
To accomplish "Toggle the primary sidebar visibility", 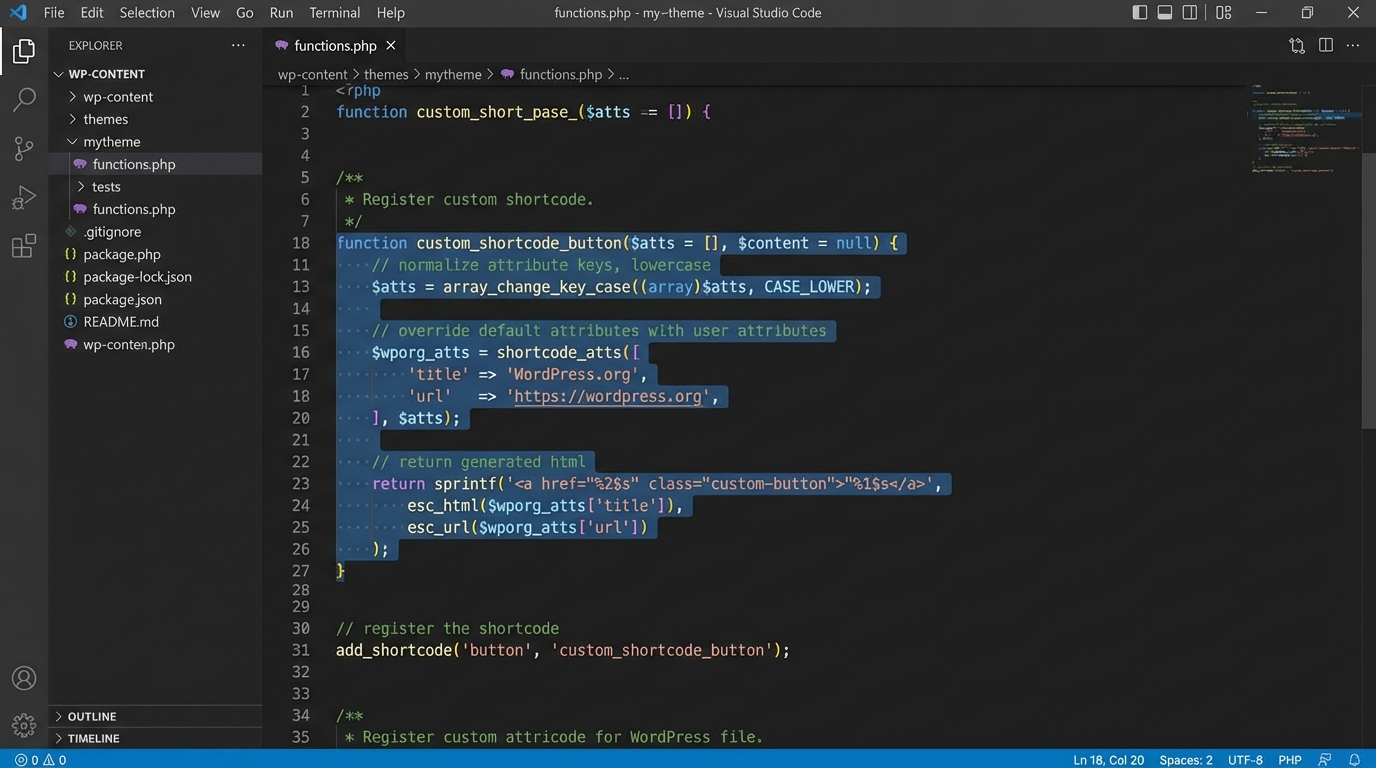I will point(1139,12).
